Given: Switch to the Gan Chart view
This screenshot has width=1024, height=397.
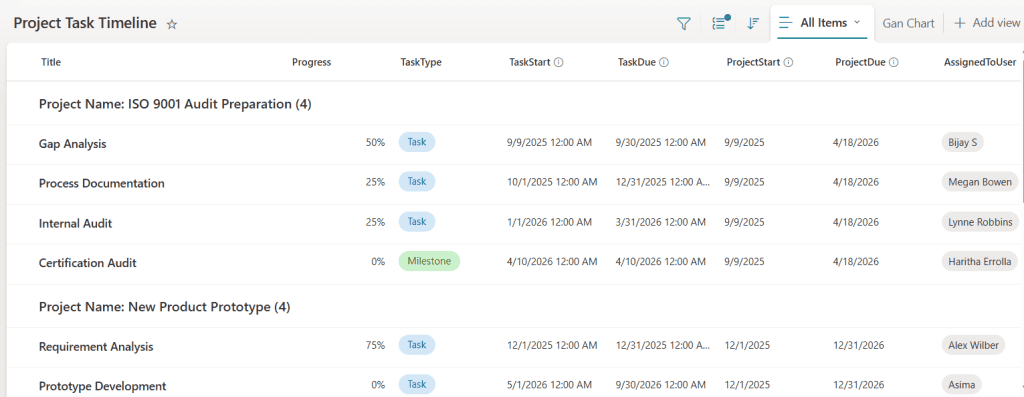Looking at the screenshot, I should [908, 24].
